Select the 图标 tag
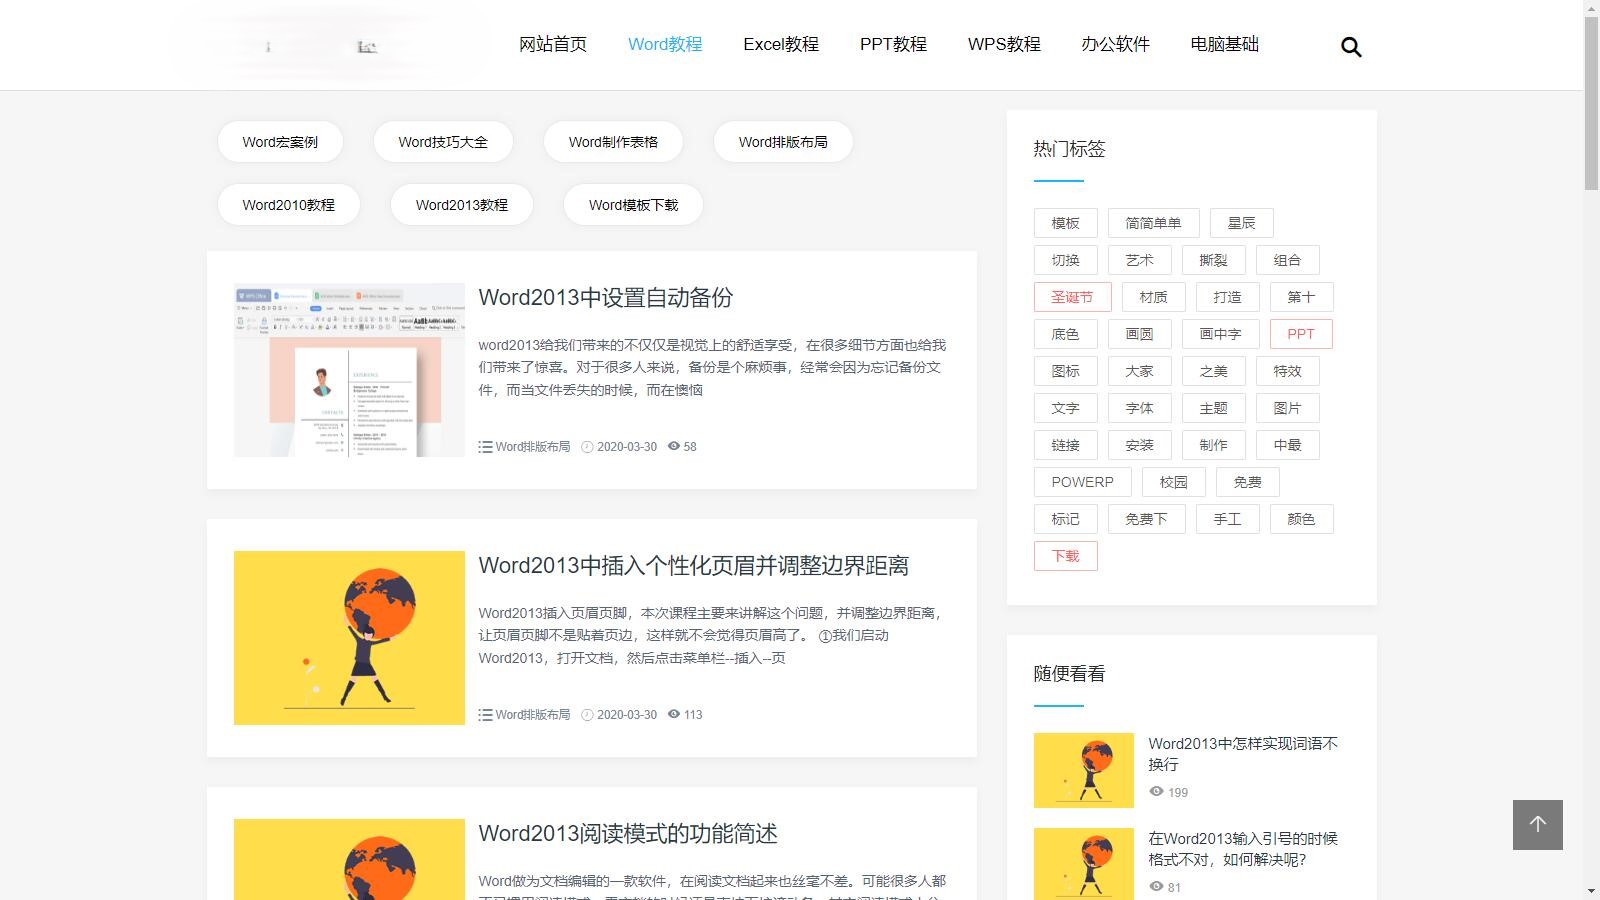The image size is (1600, 900). (1065, 371)
